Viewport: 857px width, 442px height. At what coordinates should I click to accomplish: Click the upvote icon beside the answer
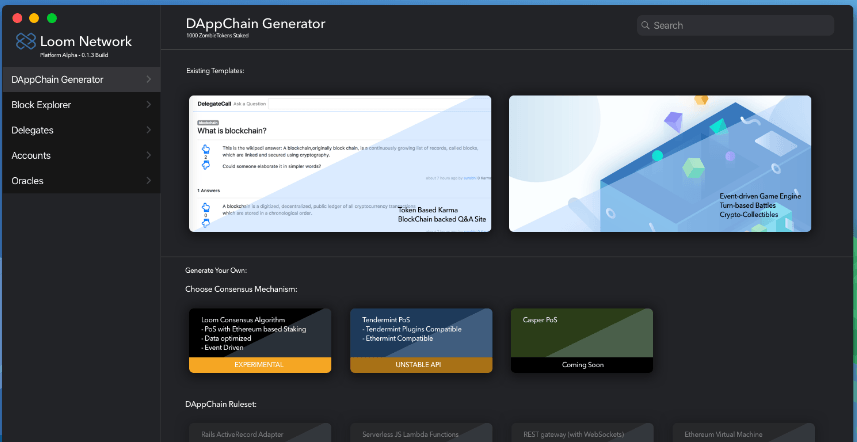[206, 206]
